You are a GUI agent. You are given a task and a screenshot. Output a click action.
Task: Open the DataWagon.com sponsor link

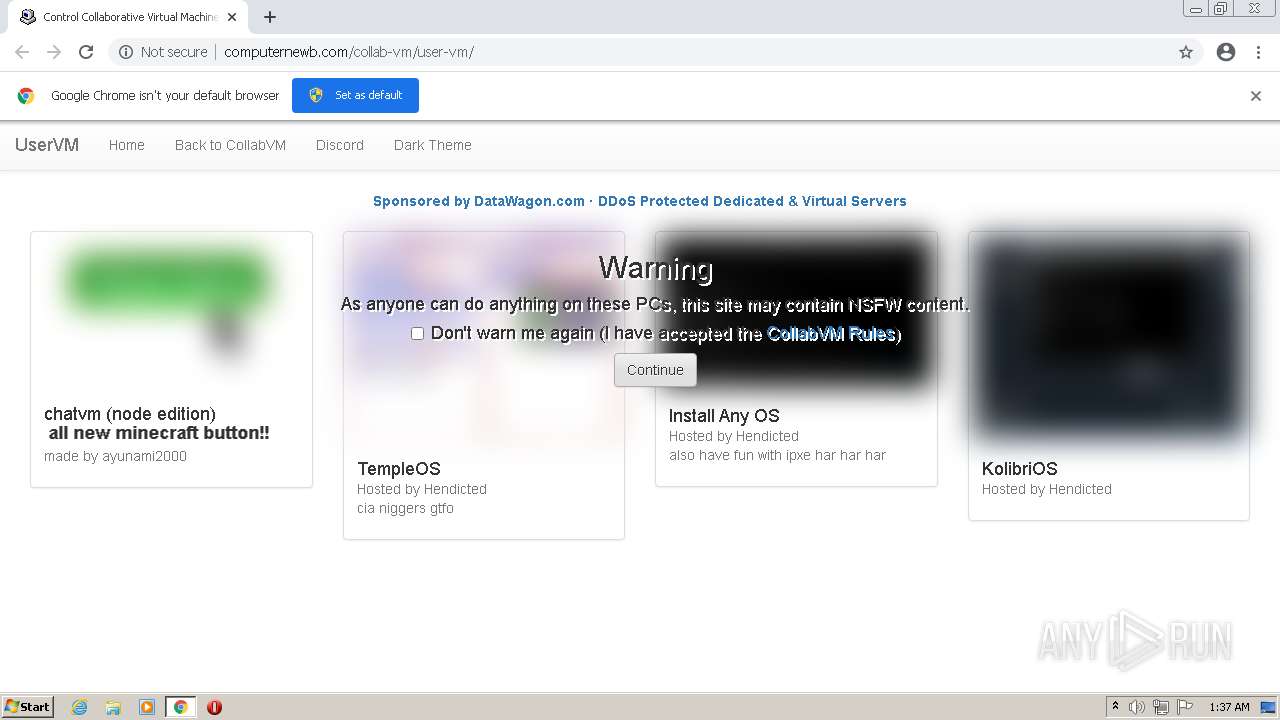coord(640,201)
